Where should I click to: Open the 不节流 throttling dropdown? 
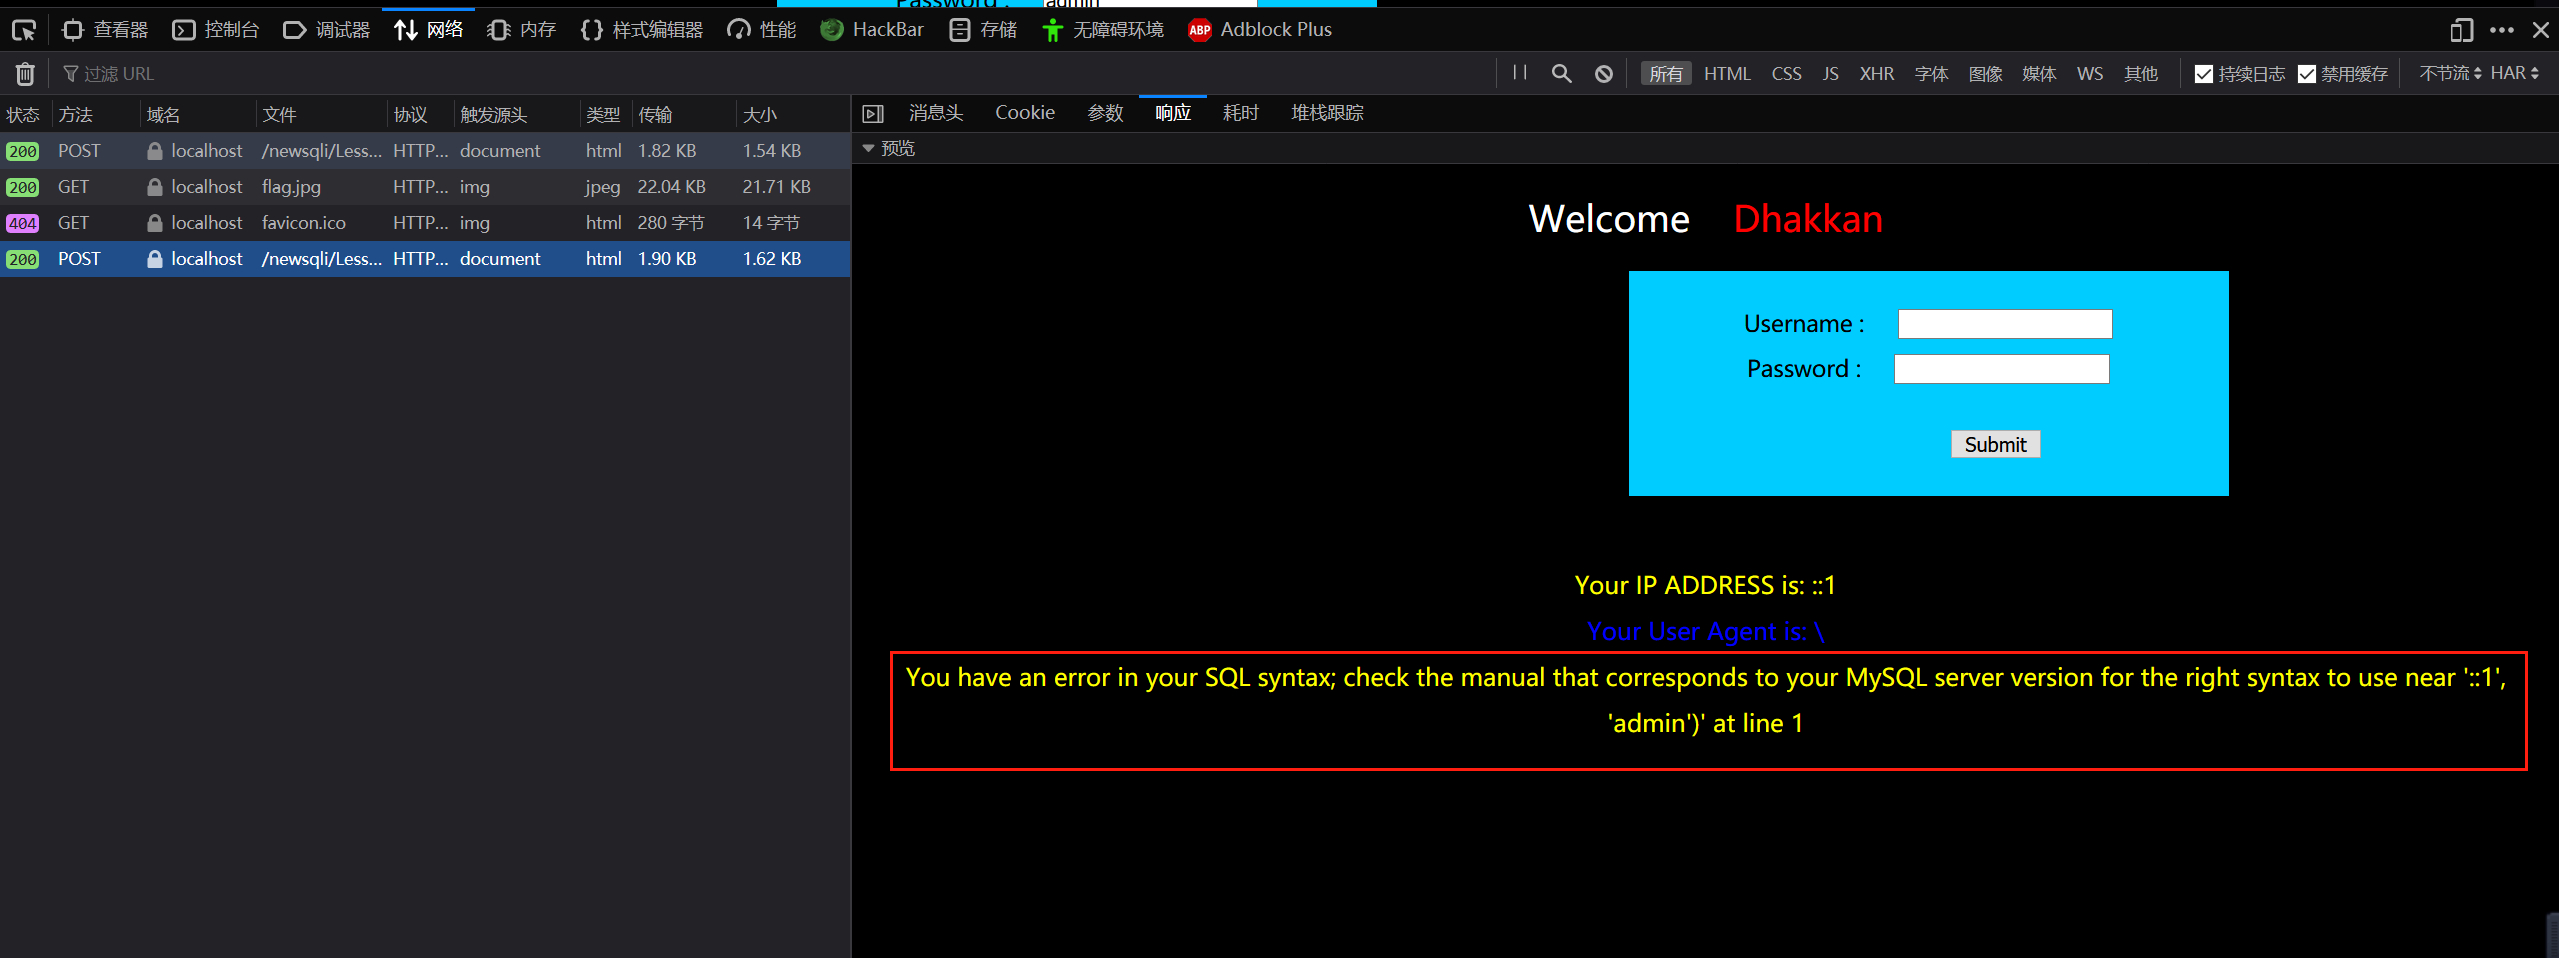[2450, 73]
